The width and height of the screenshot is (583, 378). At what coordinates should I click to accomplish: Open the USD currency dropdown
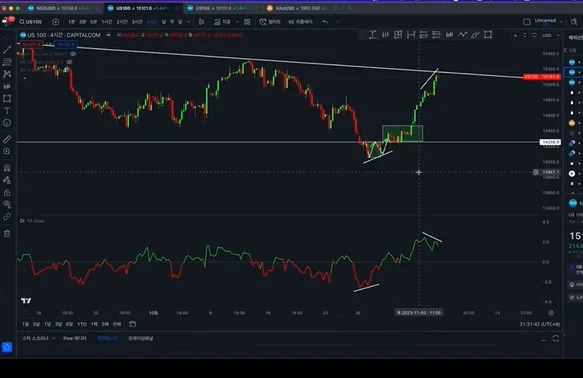550,35
